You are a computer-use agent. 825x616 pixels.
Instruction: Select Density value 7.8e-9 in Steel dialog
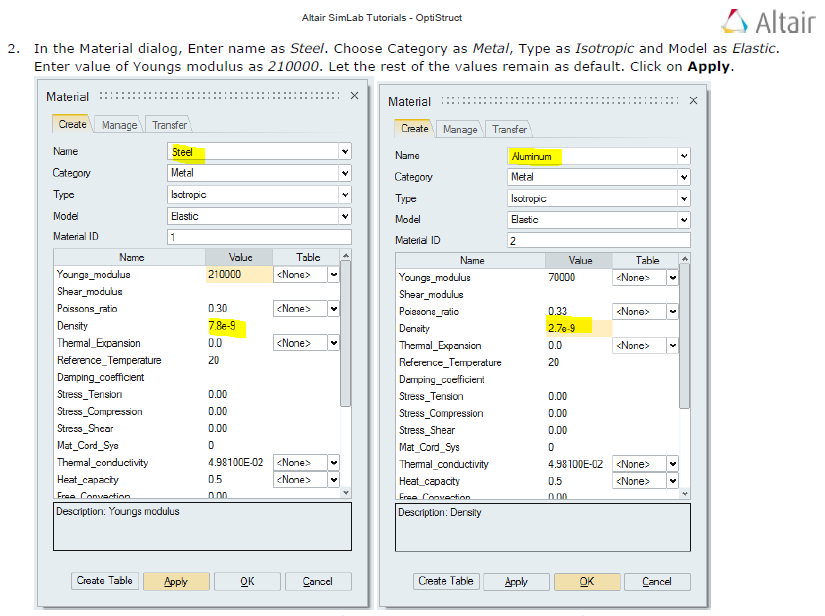click(222, 326)
